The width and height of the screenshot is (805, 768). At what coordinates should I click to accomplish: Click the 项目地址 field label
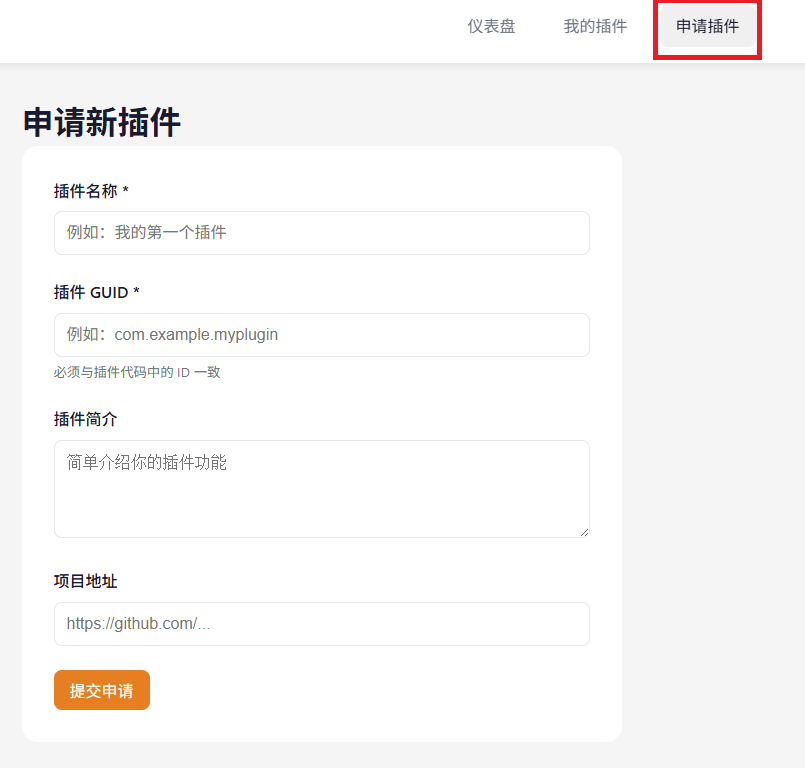tap(86, 581)
